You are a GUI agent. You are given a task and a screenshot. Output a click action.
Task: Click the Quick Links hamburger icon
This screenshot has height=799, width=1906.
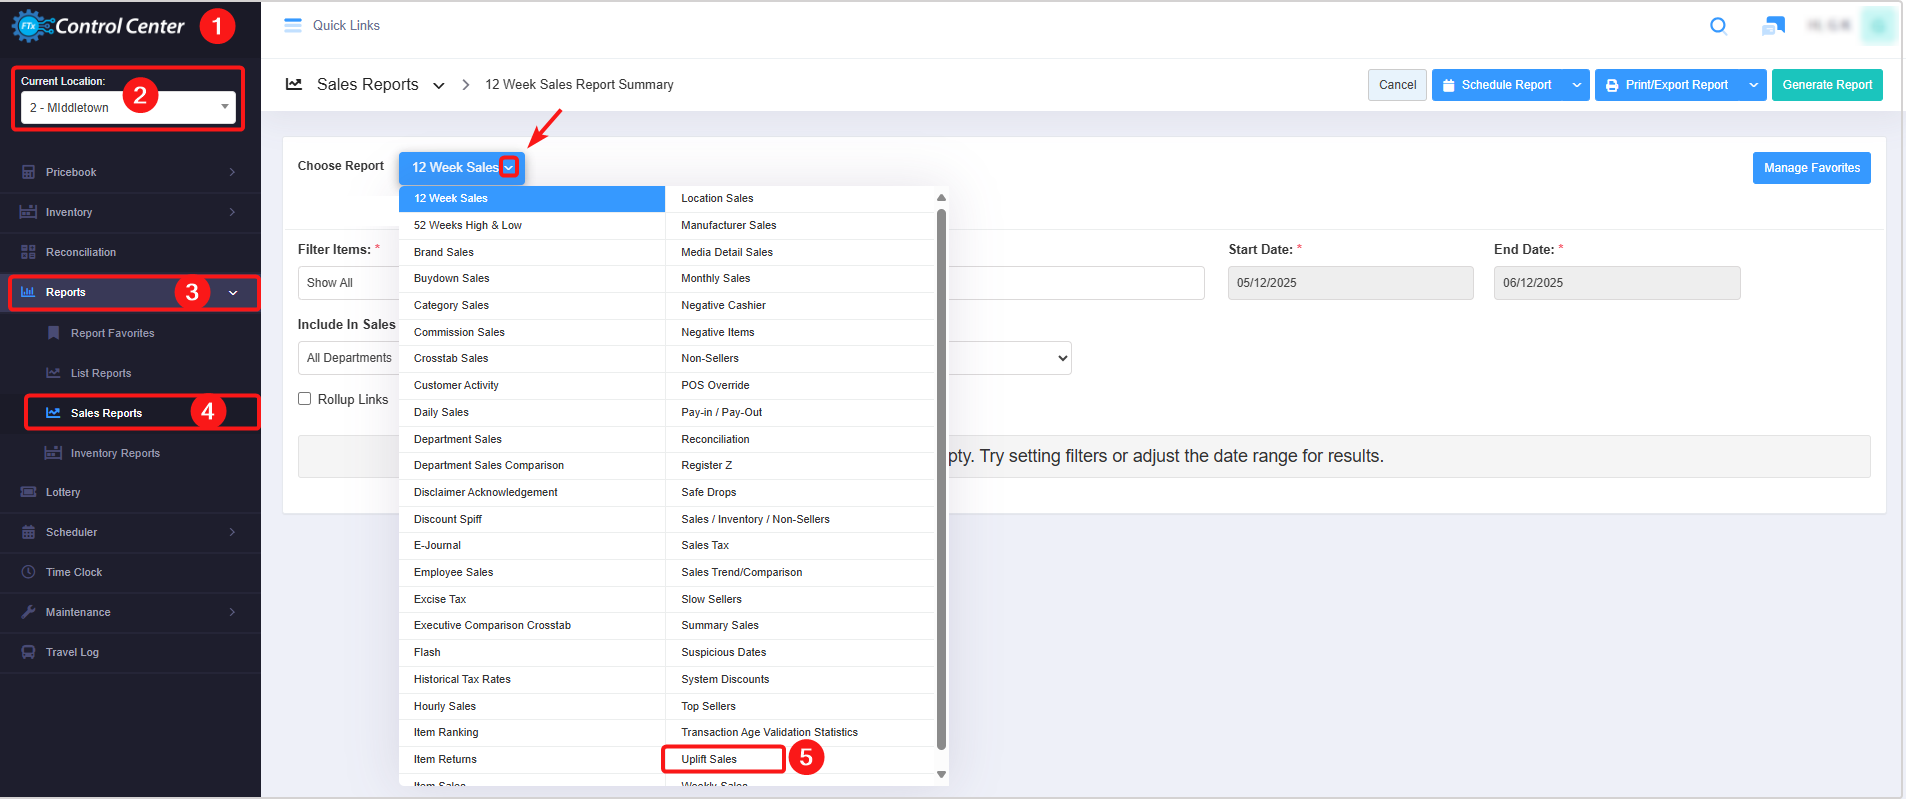coord(292,26)
